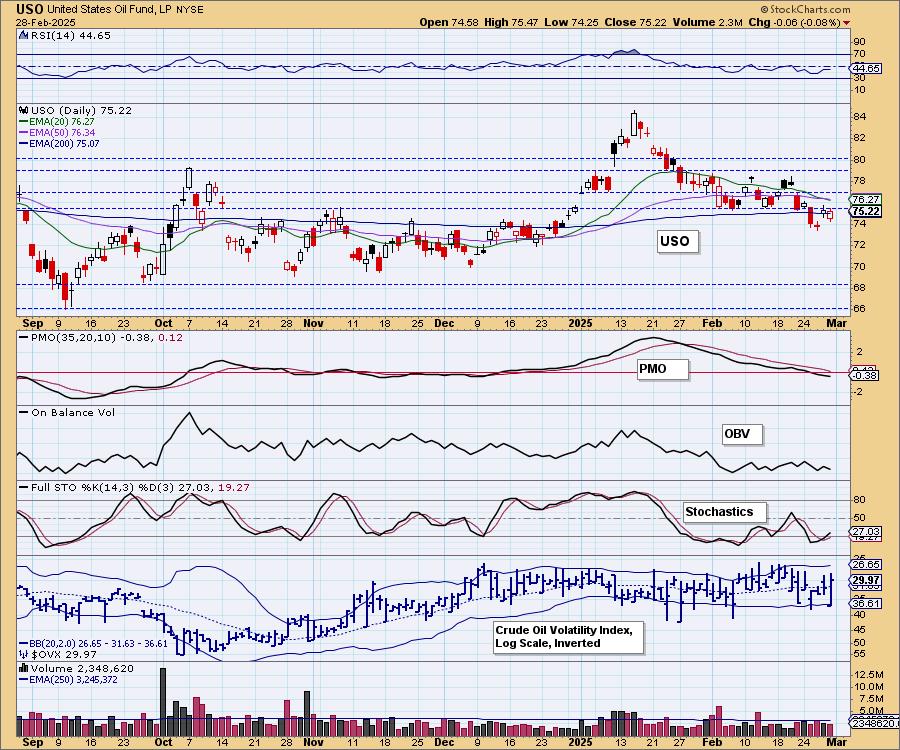The image size is (900, 750).
Task: Click the EMA(20) 76.27 legend entry
Action: (x=57, y=122)
